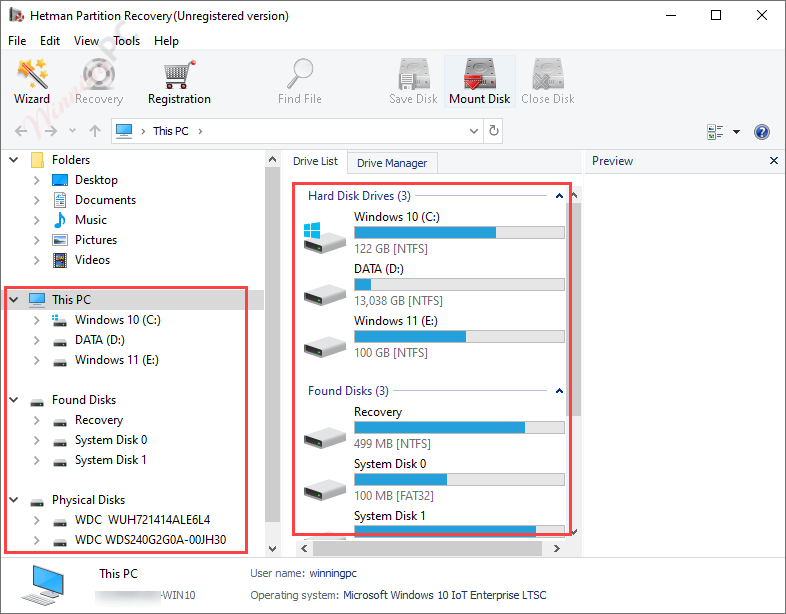Image resolution: width=786 pixels, height=614 pixels.
Task: Collapse the Found Disks (3) group in Drive List
Action: tap(559, 391)
